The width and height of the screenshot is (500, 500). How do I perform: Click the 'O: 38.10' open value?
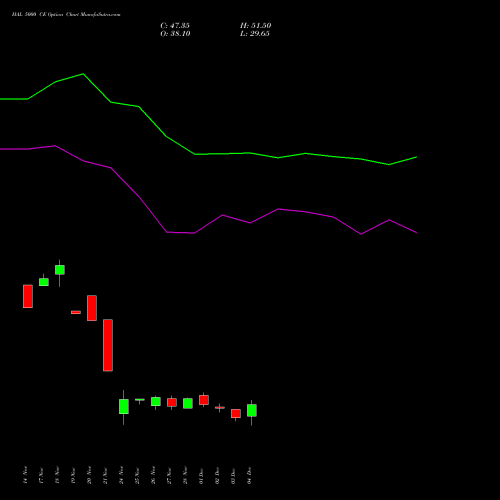(x=175, y=34)
